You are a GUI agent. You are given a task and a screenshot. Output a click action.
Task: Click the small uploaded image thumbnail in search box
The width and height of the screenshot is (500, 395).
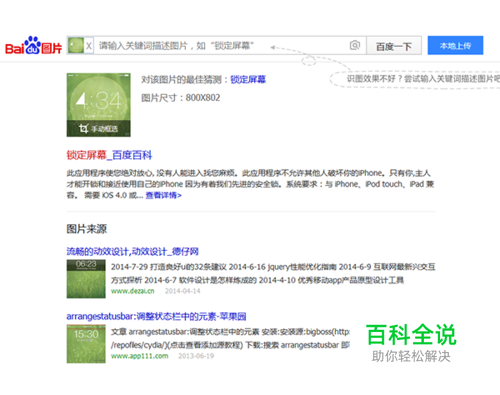coord(76,45)
